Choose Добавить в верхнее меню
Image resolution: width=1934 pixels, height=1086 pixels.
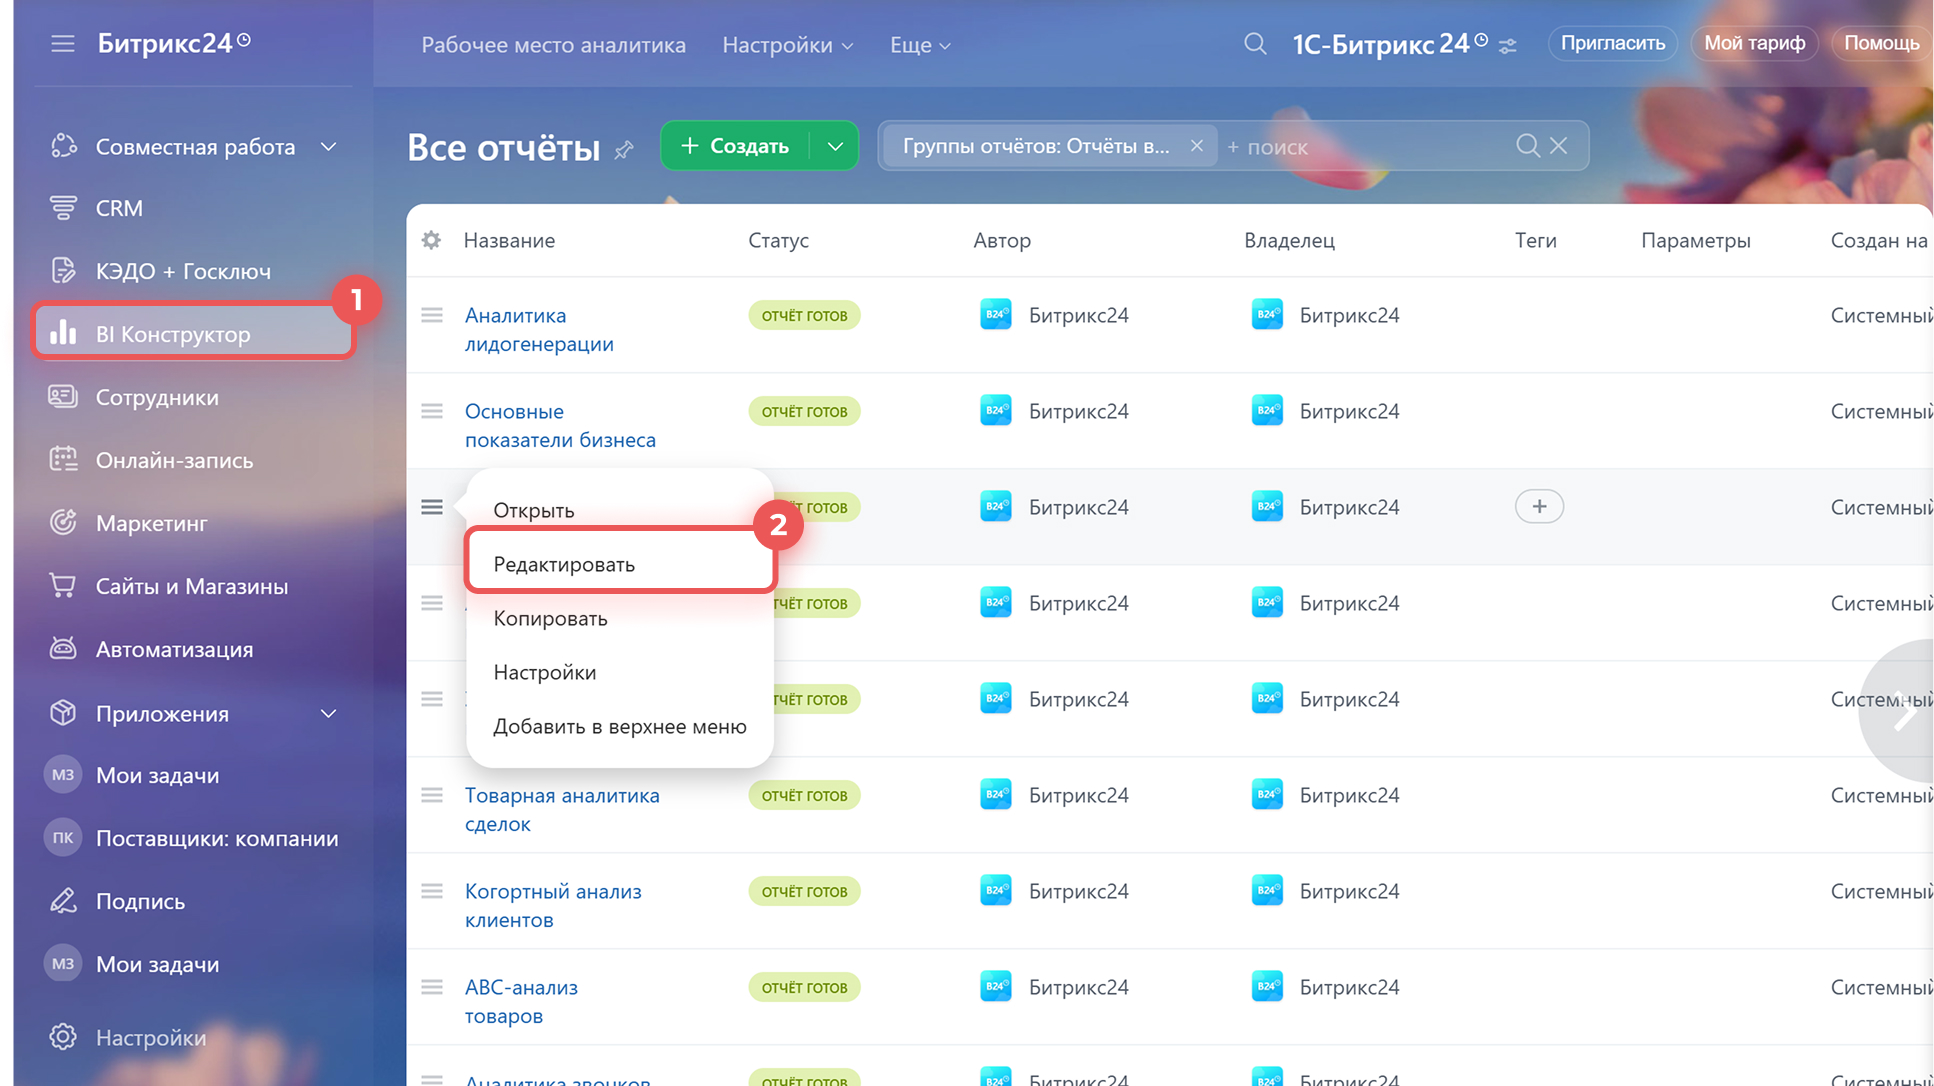[x=620, y=726]
